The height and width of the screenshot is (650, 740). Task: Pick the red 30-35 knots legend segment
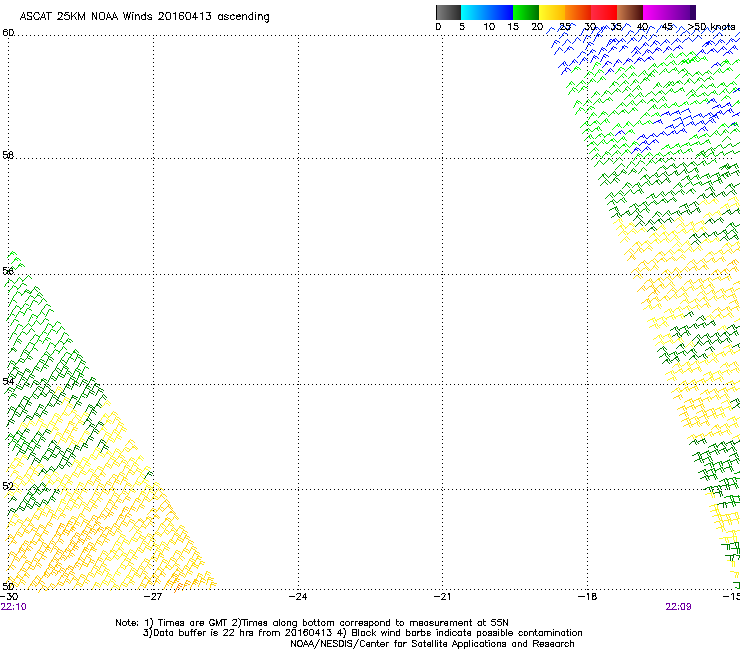click(604, 12)
